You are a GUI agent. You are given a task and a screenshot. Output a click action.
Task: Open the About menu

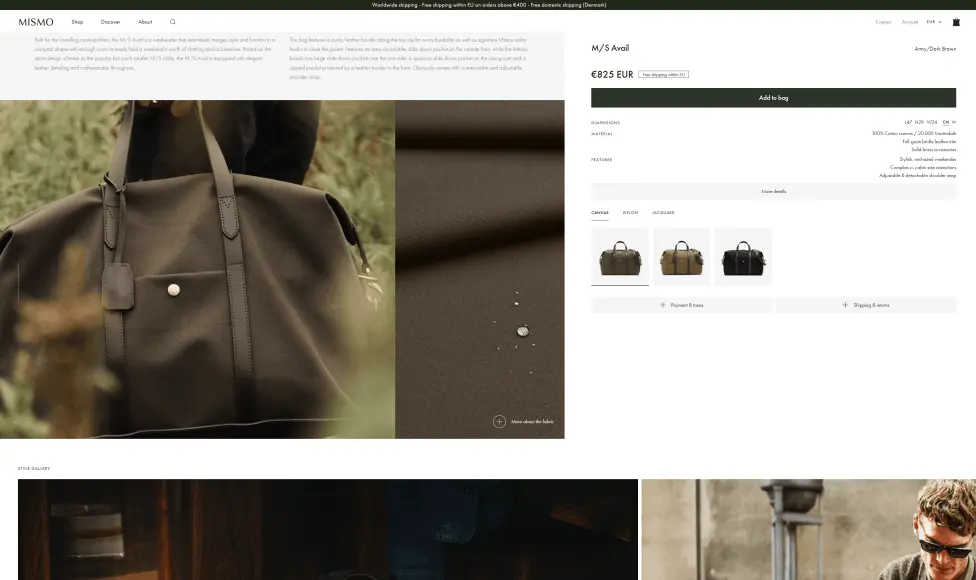tap(145, 22)
